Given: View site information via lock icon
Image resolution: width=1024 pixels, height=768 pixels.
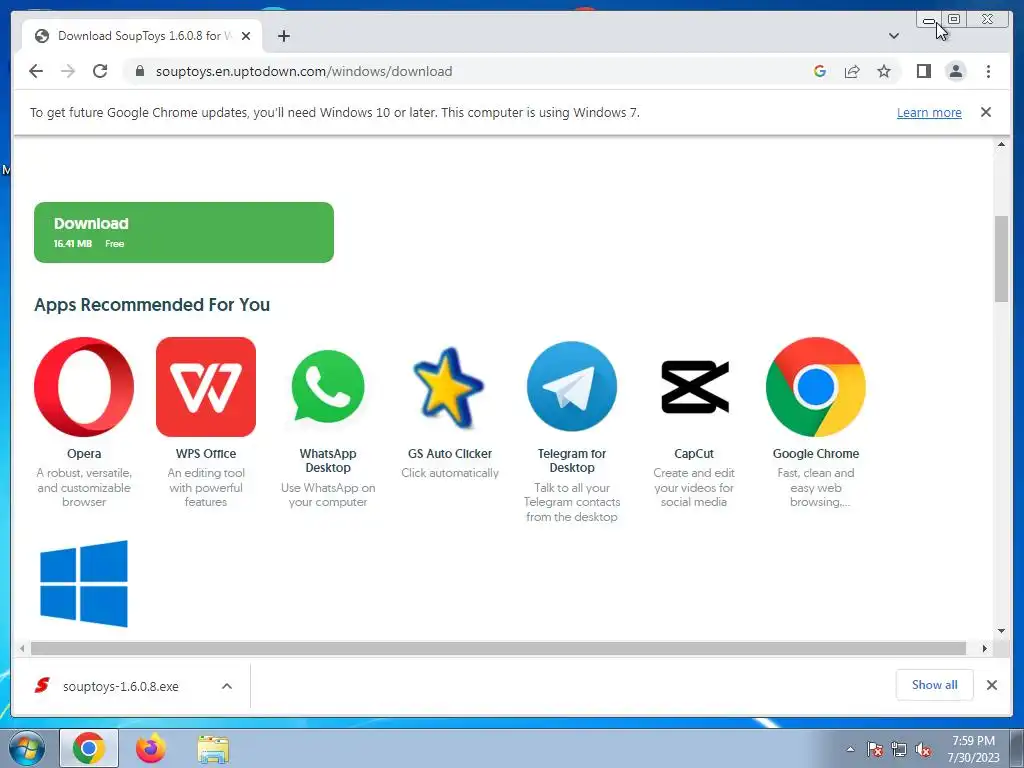Looking at the screenshot, I should click(x=139, y=71).
